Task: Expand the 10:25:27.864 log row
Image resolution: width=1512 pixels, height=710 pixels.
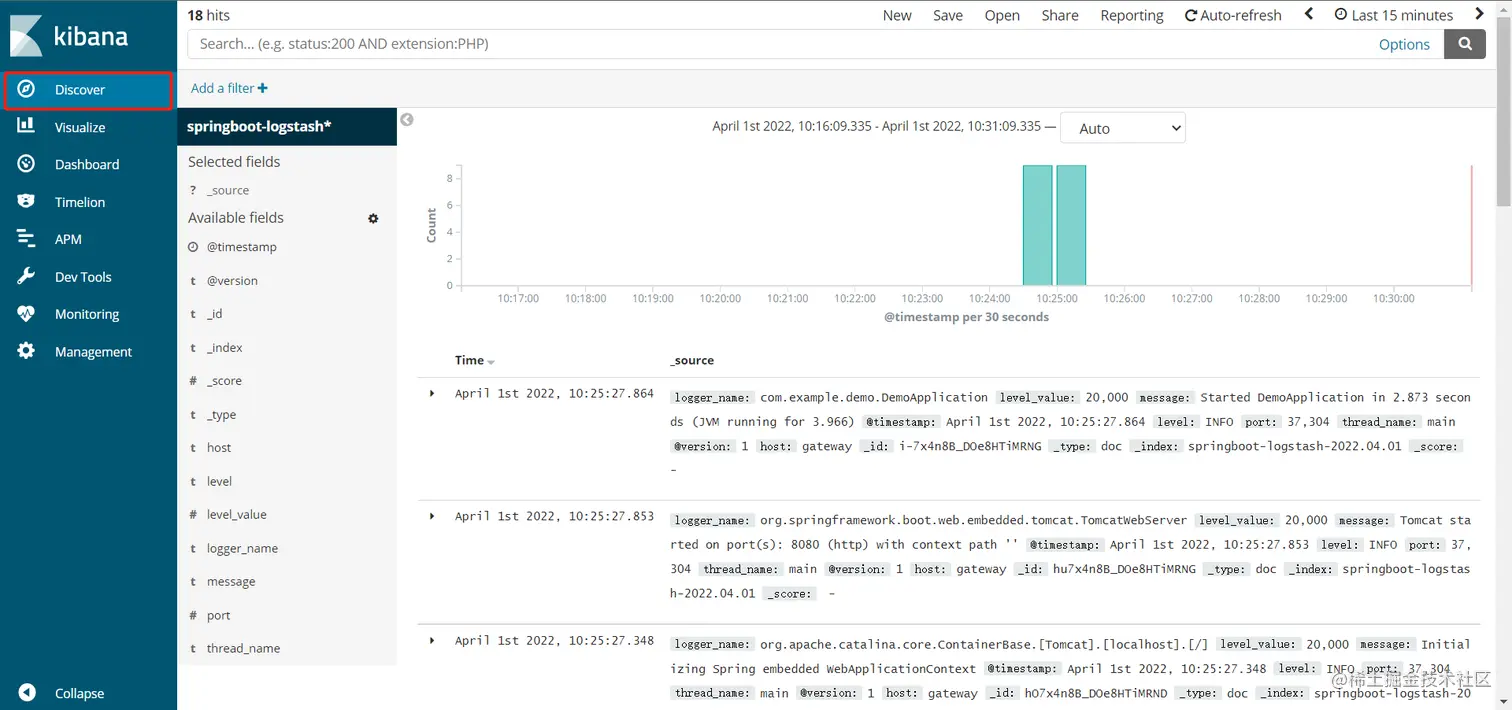Action: [x=432, y=393]
